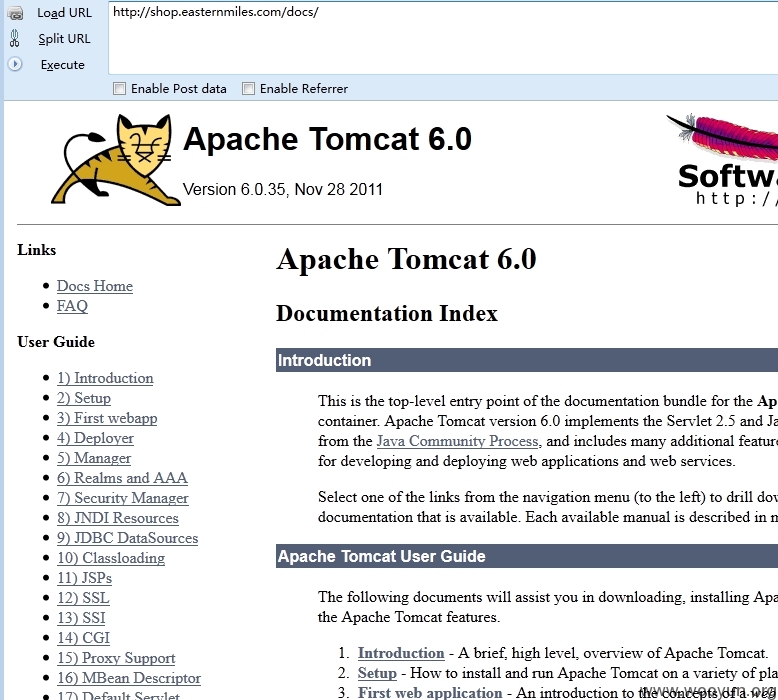This screenshot has width=778, height=700.
Task: Enable the Post data checkbox
Action: pos(119,89)
